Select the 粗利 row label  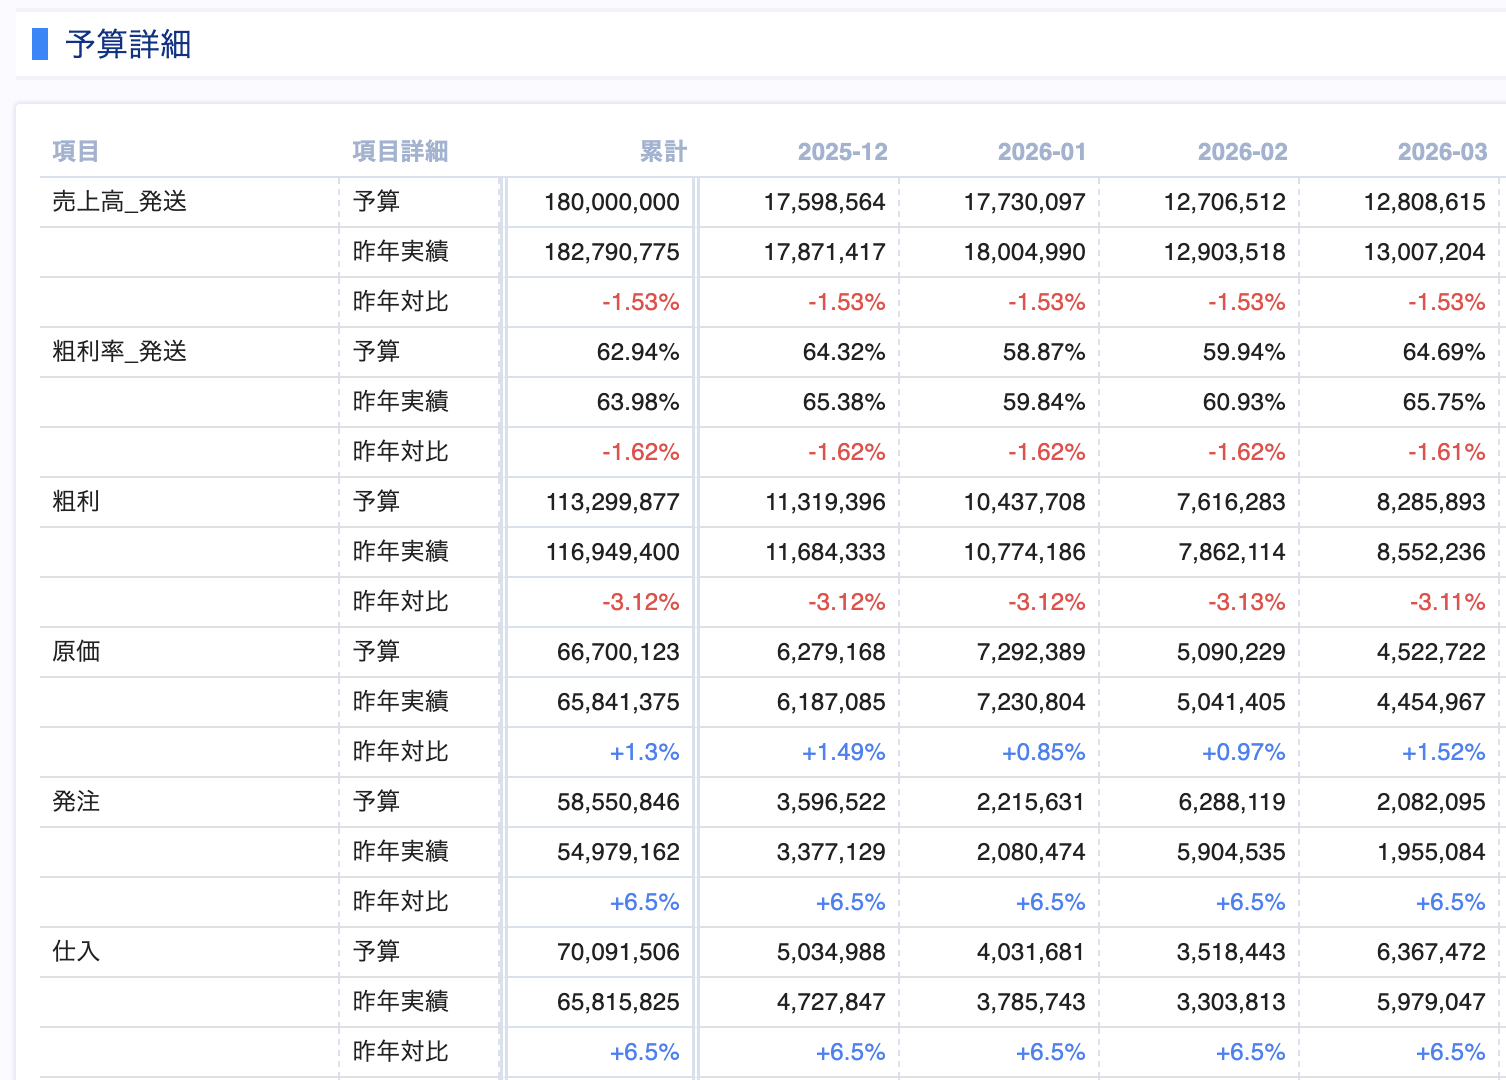click(x=76, y=502)
